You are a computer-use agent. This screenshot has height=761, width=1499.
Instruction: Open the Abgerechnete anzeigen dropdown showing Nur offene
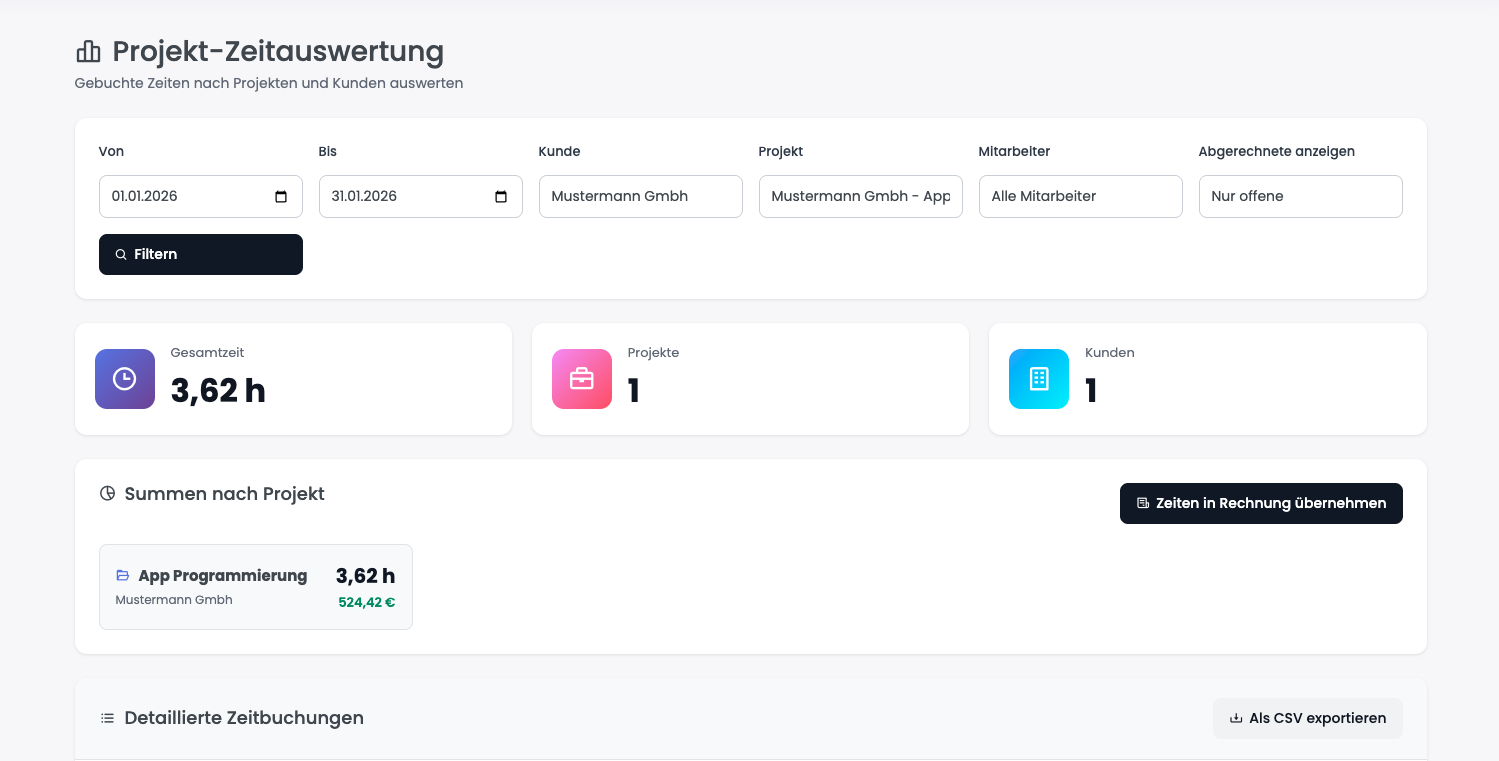coord(1300,196)
